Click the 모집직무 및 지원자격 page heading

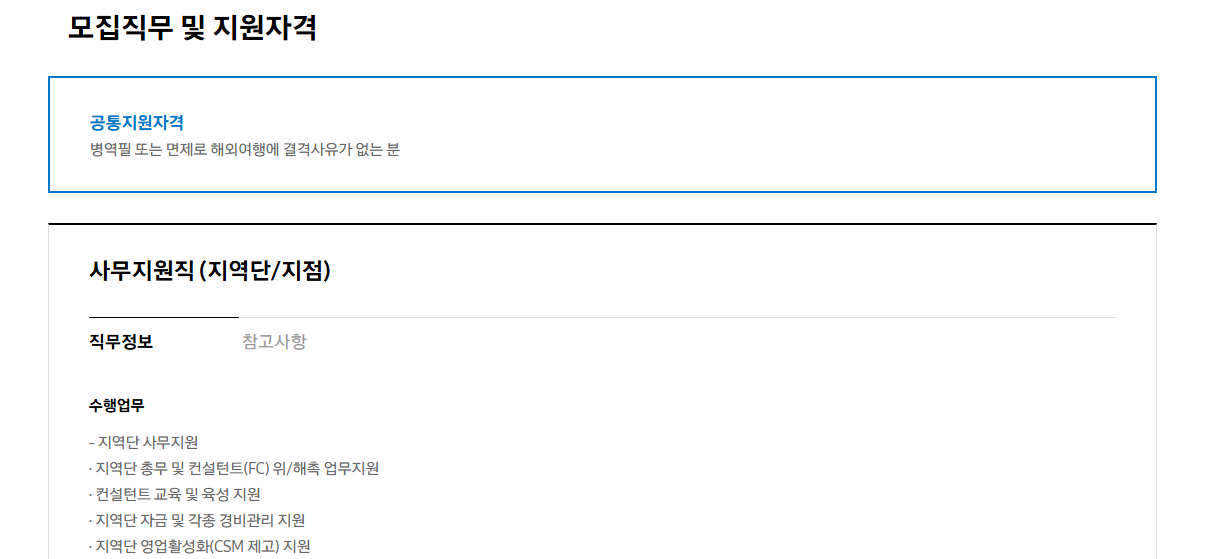click(x=192, y=28)
